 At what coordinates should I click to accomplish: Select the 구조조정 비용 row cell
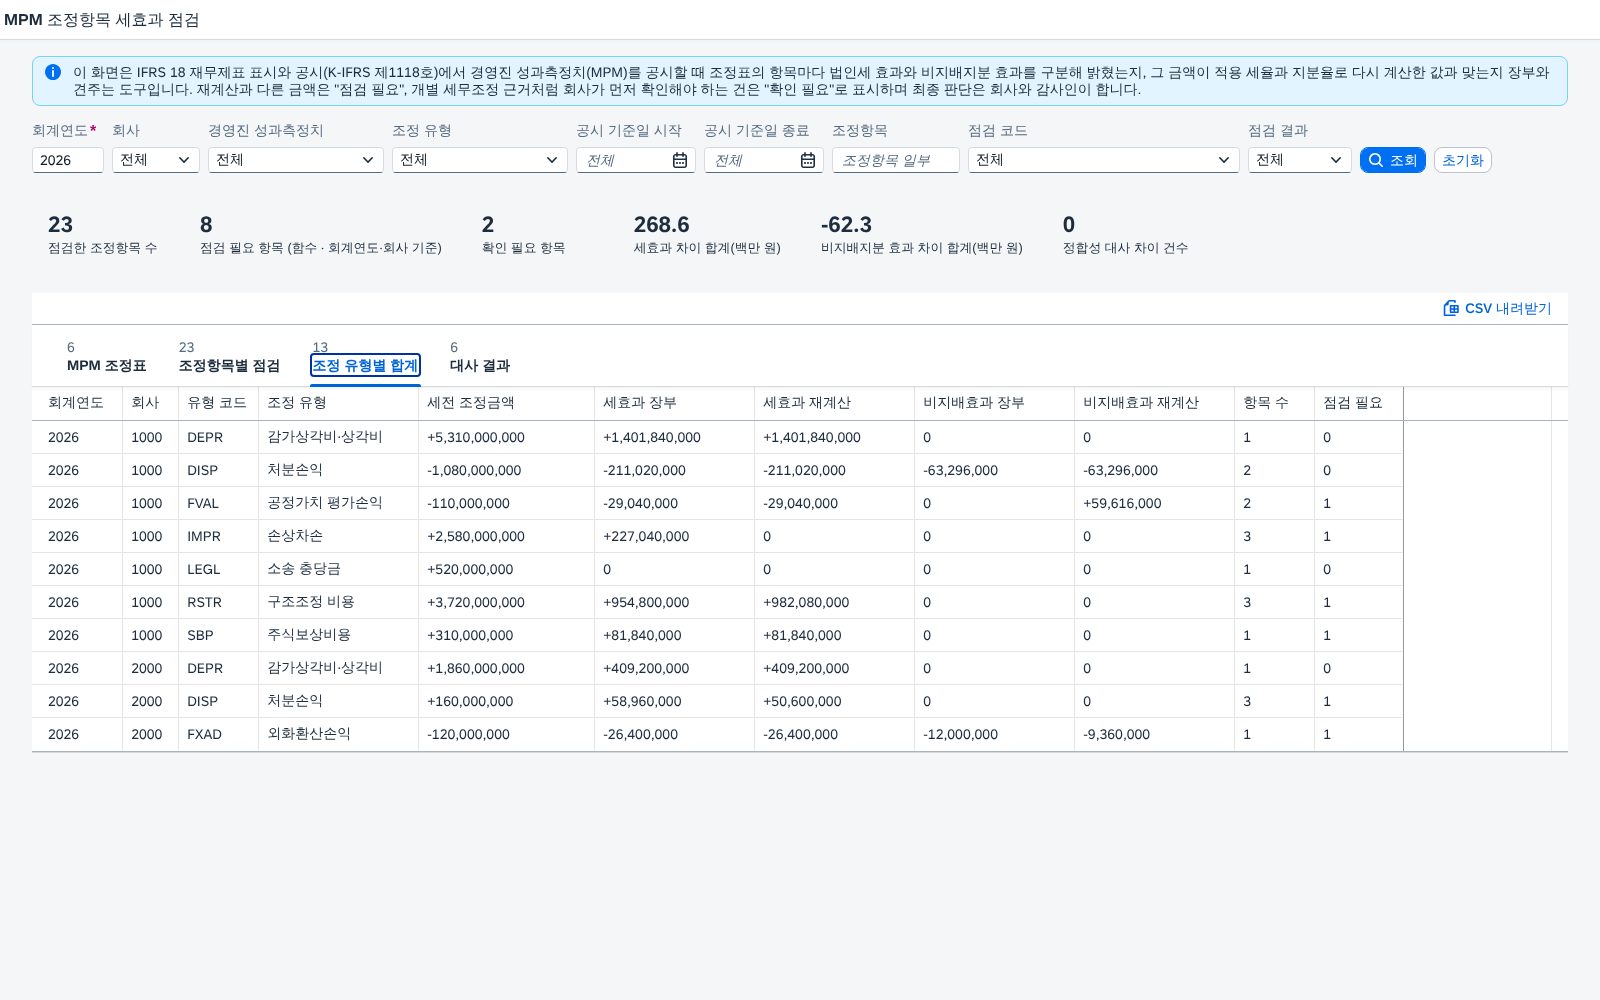(338, 602)
